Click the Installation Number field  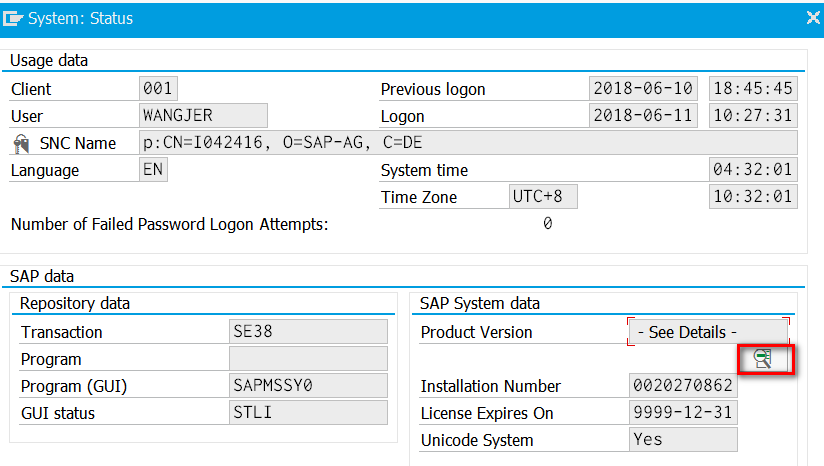point(683,386)
